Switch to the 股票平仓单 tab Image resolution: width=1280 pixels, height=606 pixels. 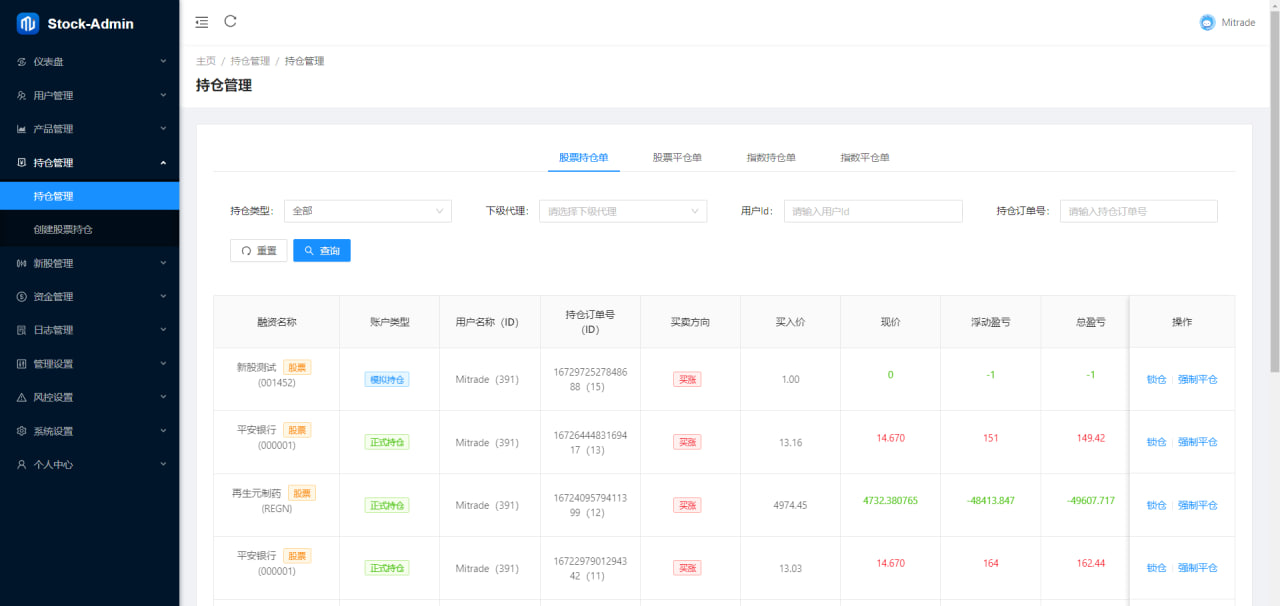(x=677, y=158)
